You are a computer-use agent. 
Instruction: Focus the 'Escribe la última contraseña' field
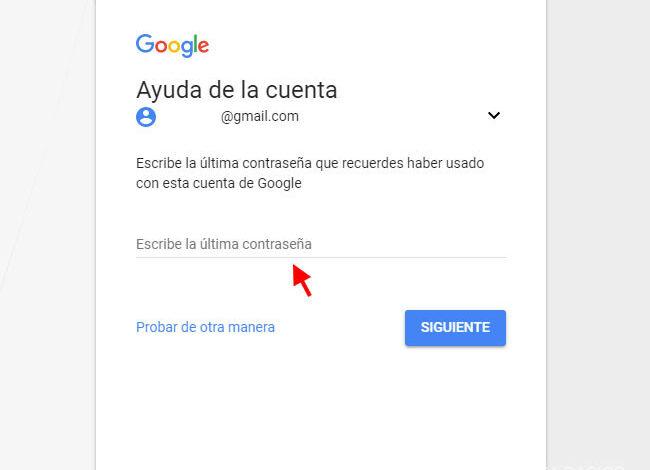(321, 244)
